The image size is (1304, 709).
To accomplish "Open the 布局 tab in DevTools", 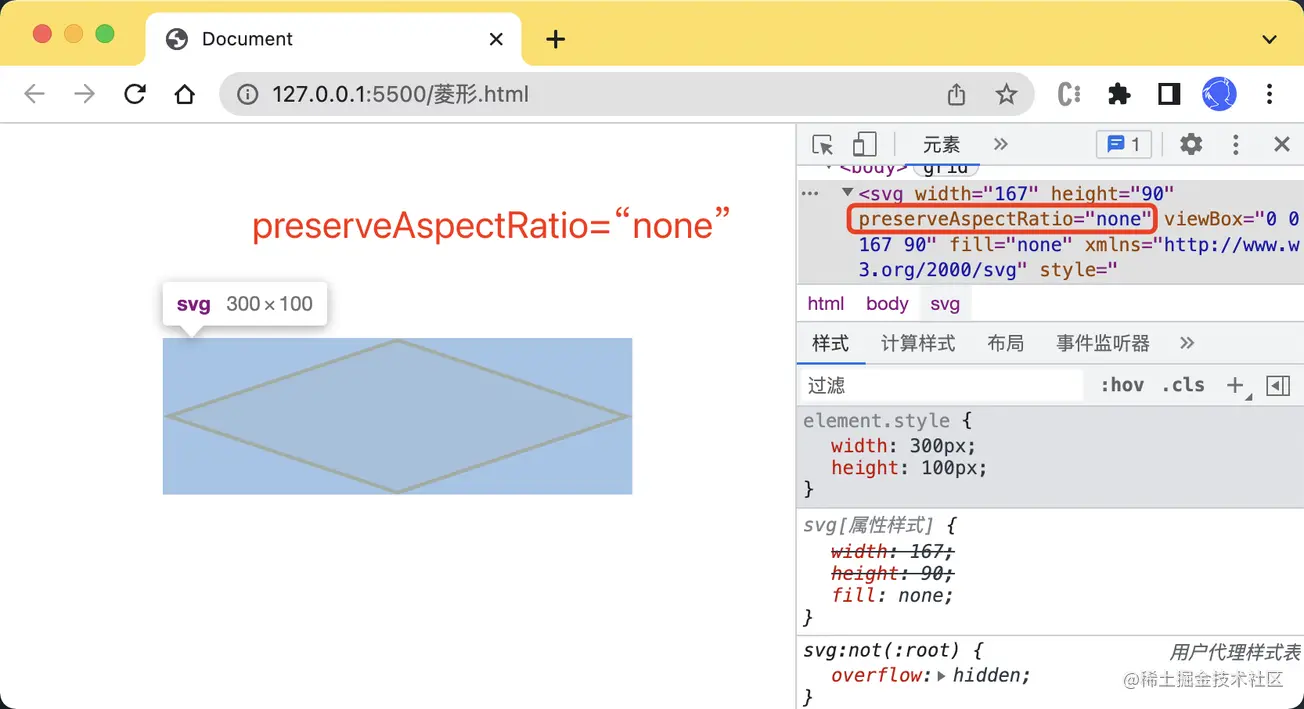I will click(x=1006, y=343).
